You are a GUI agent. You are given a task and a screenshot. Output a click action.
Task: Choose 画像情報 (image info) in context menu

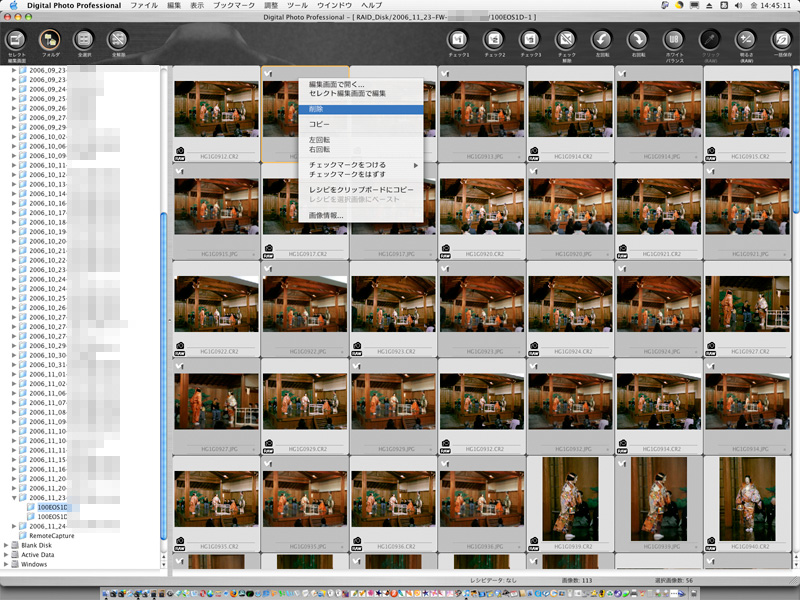click(361, 215)
